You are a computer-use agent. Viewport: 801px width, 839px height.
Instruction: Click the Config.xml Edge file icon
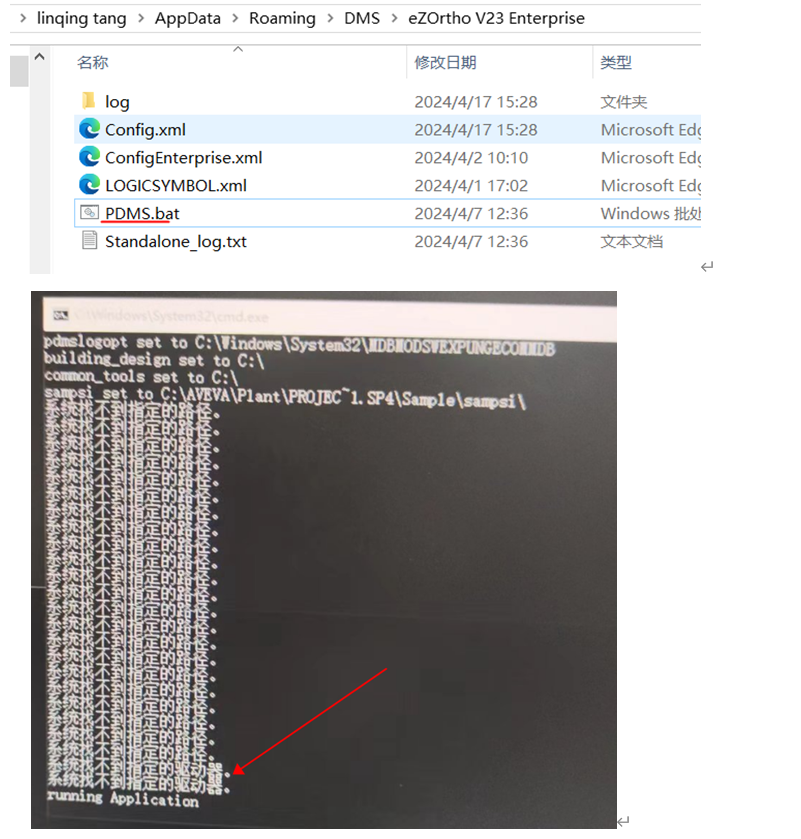coord(89,129)
